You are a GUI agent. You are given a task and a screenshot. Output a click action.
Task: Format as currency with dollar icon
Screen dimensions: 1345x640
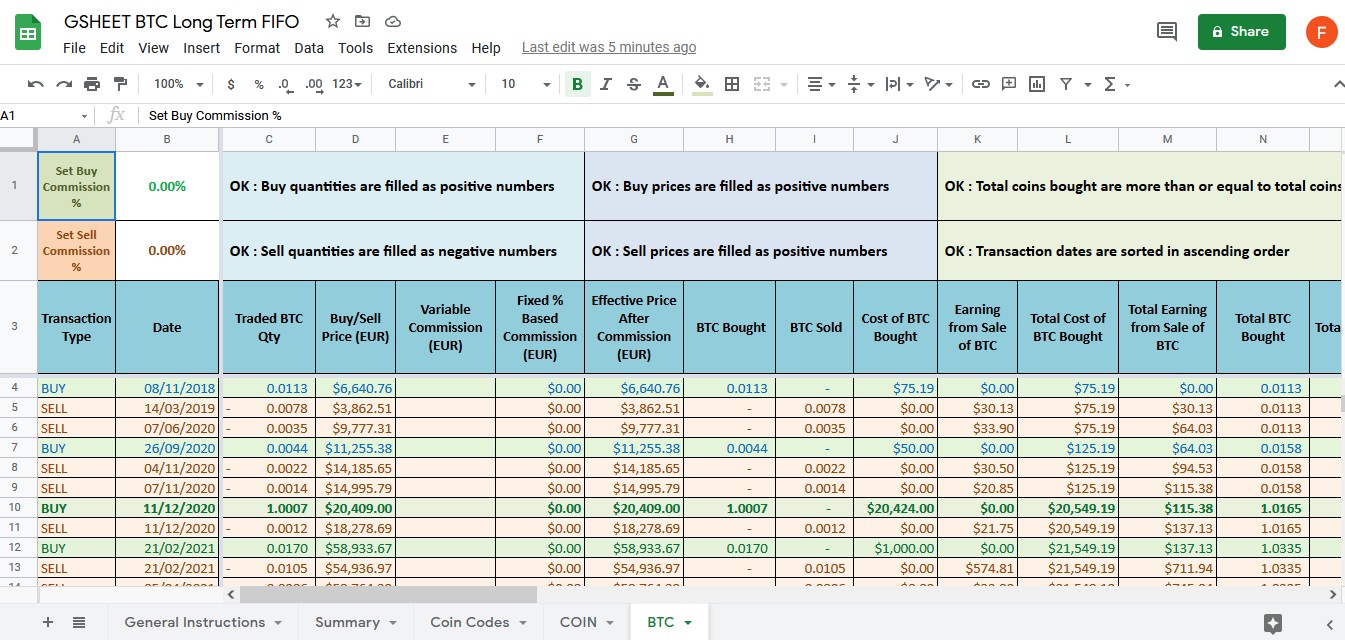click(231, 84)
